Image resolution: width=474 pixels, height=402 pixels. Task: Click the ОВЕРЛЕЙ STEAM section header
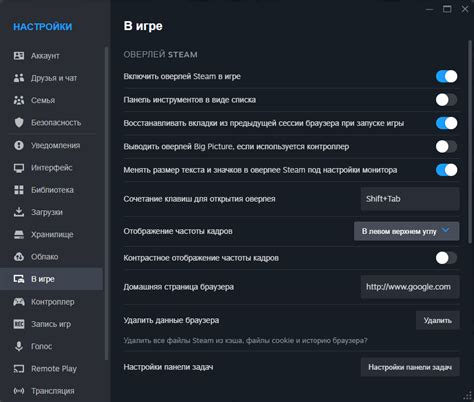[160, 54]
